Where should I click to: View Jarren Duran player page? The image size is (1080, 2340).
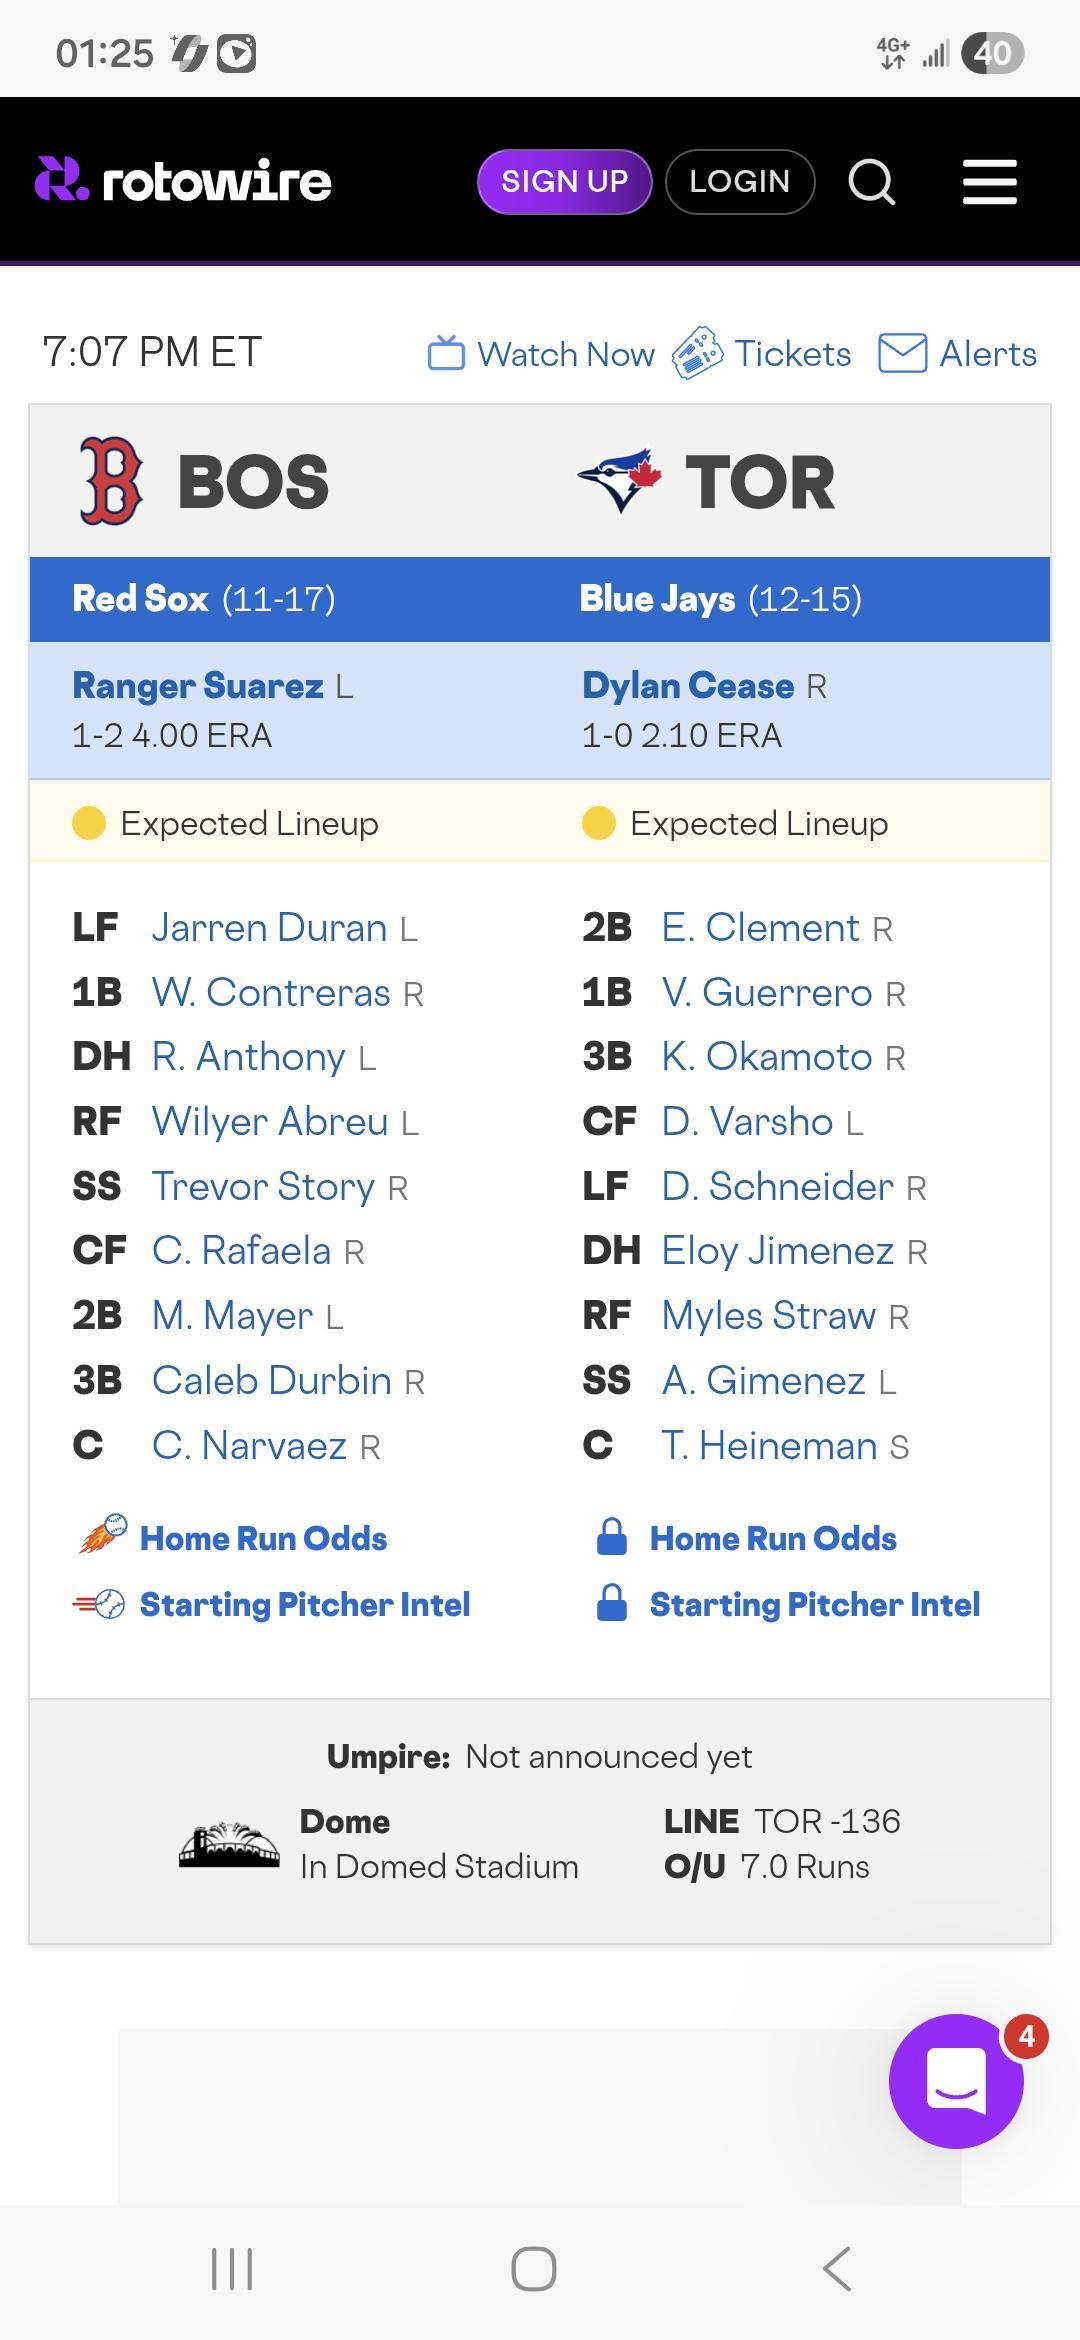tap(269, 928)
